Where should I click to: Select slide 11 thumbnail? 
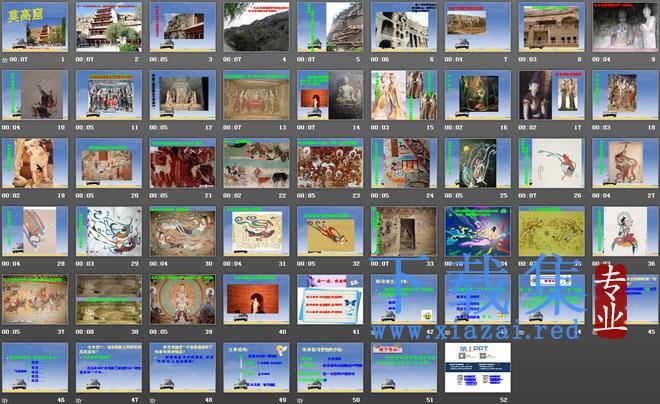pos(109,95)
